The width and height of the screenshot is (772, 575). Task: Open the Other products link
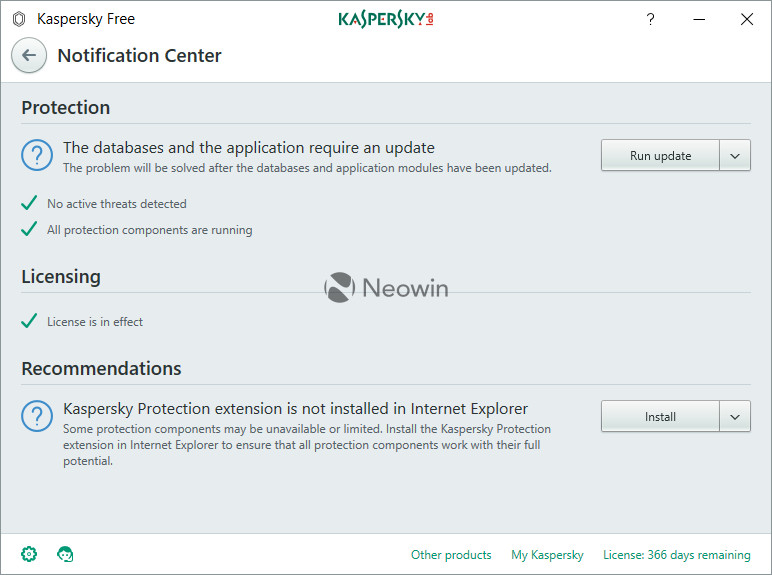(451, 555)
